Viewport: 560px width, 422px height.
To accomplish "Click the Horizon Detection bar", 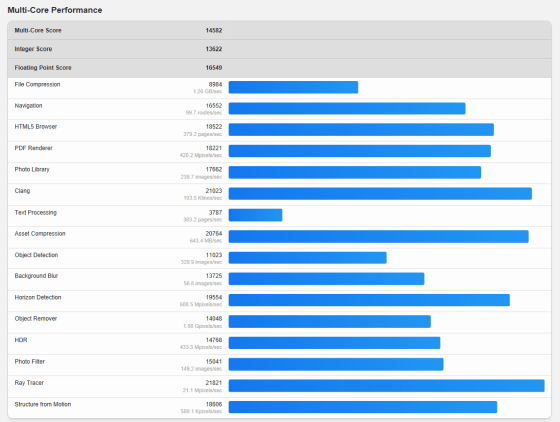I will (x=369, y=300).
